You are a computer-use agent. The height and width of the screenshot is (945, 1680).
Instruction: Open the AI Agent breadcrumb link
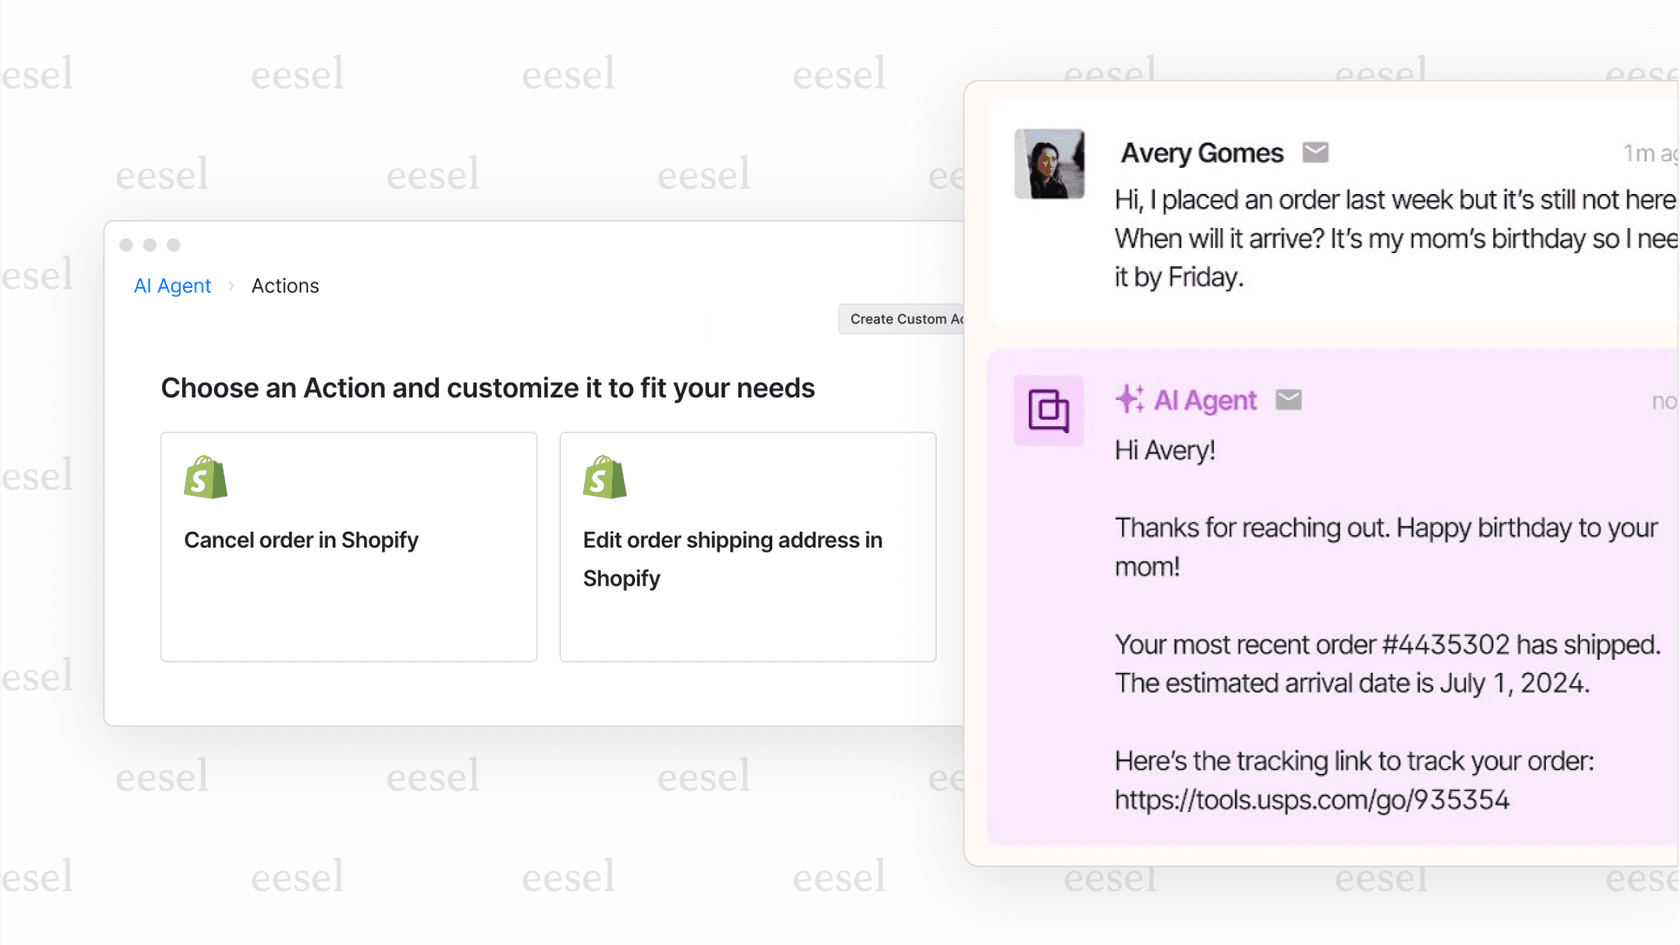pyautogui.click(x=171, y=286)
